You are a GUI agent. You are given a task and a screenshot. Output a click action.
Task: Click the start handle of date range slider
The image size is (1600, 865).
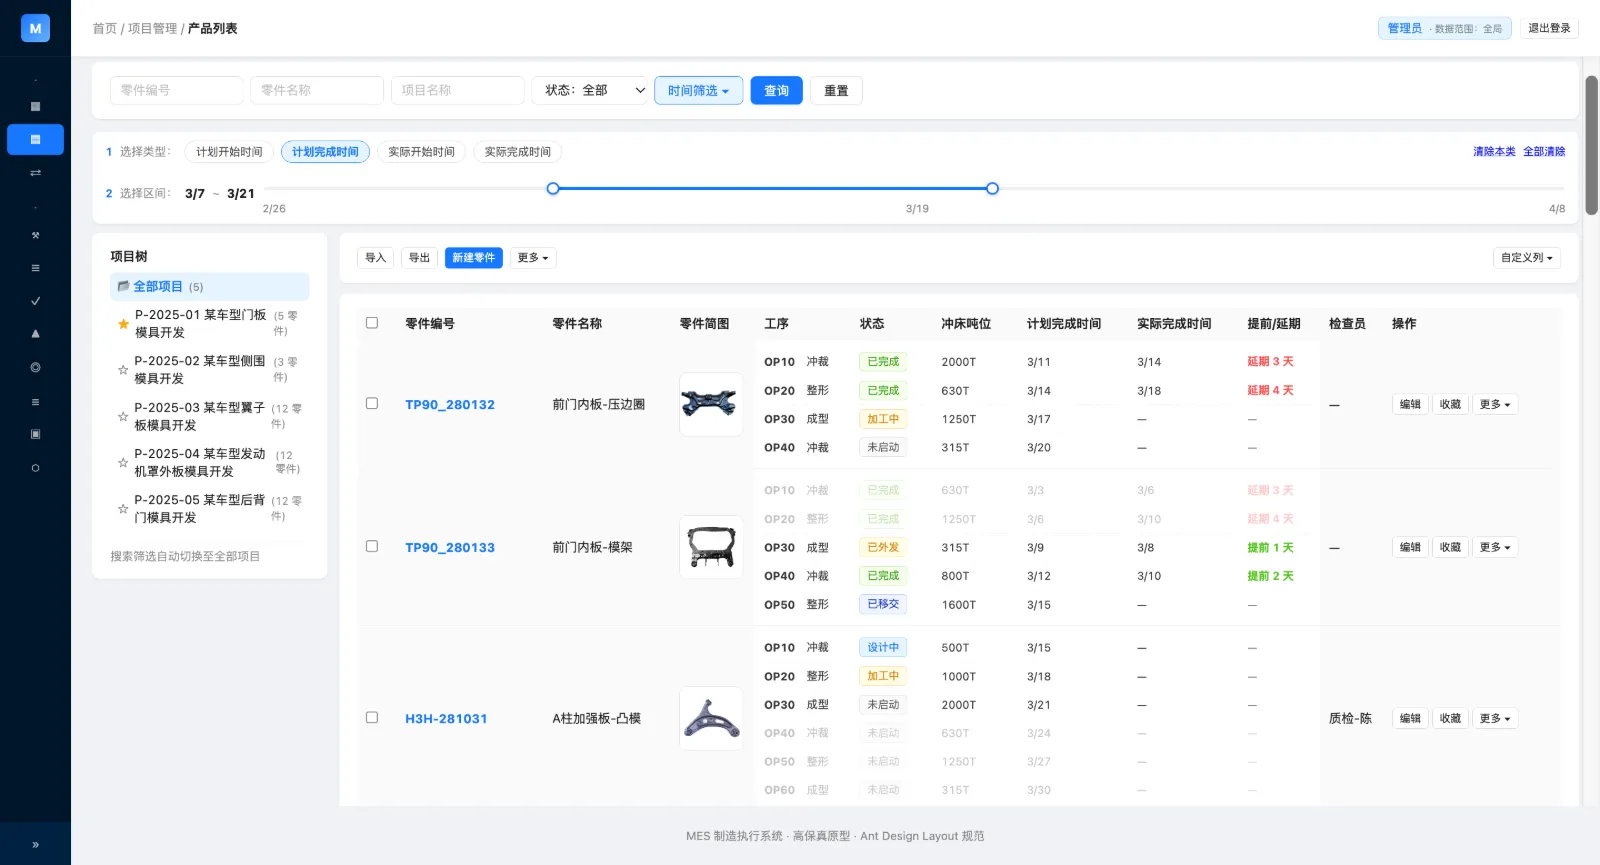pos(553,188)
